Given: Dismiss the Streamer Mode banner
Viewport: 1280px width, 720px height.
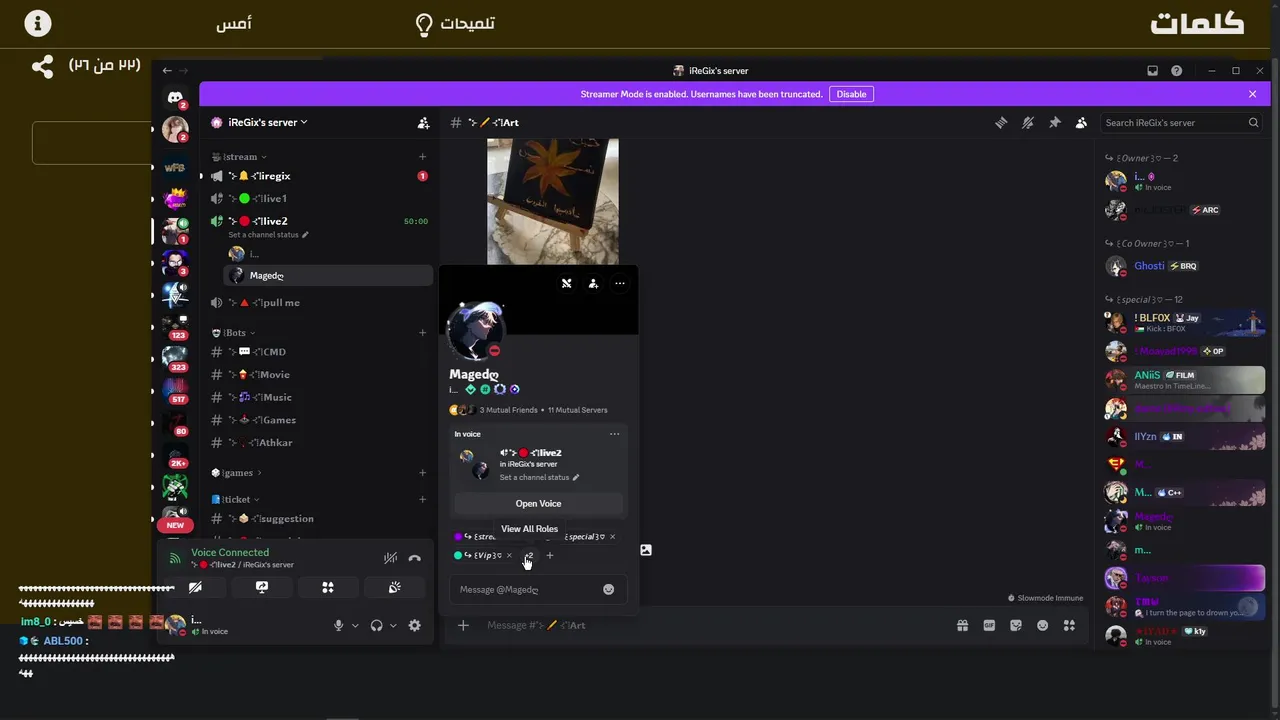Looking at the screenshot, I should 1252,94.
